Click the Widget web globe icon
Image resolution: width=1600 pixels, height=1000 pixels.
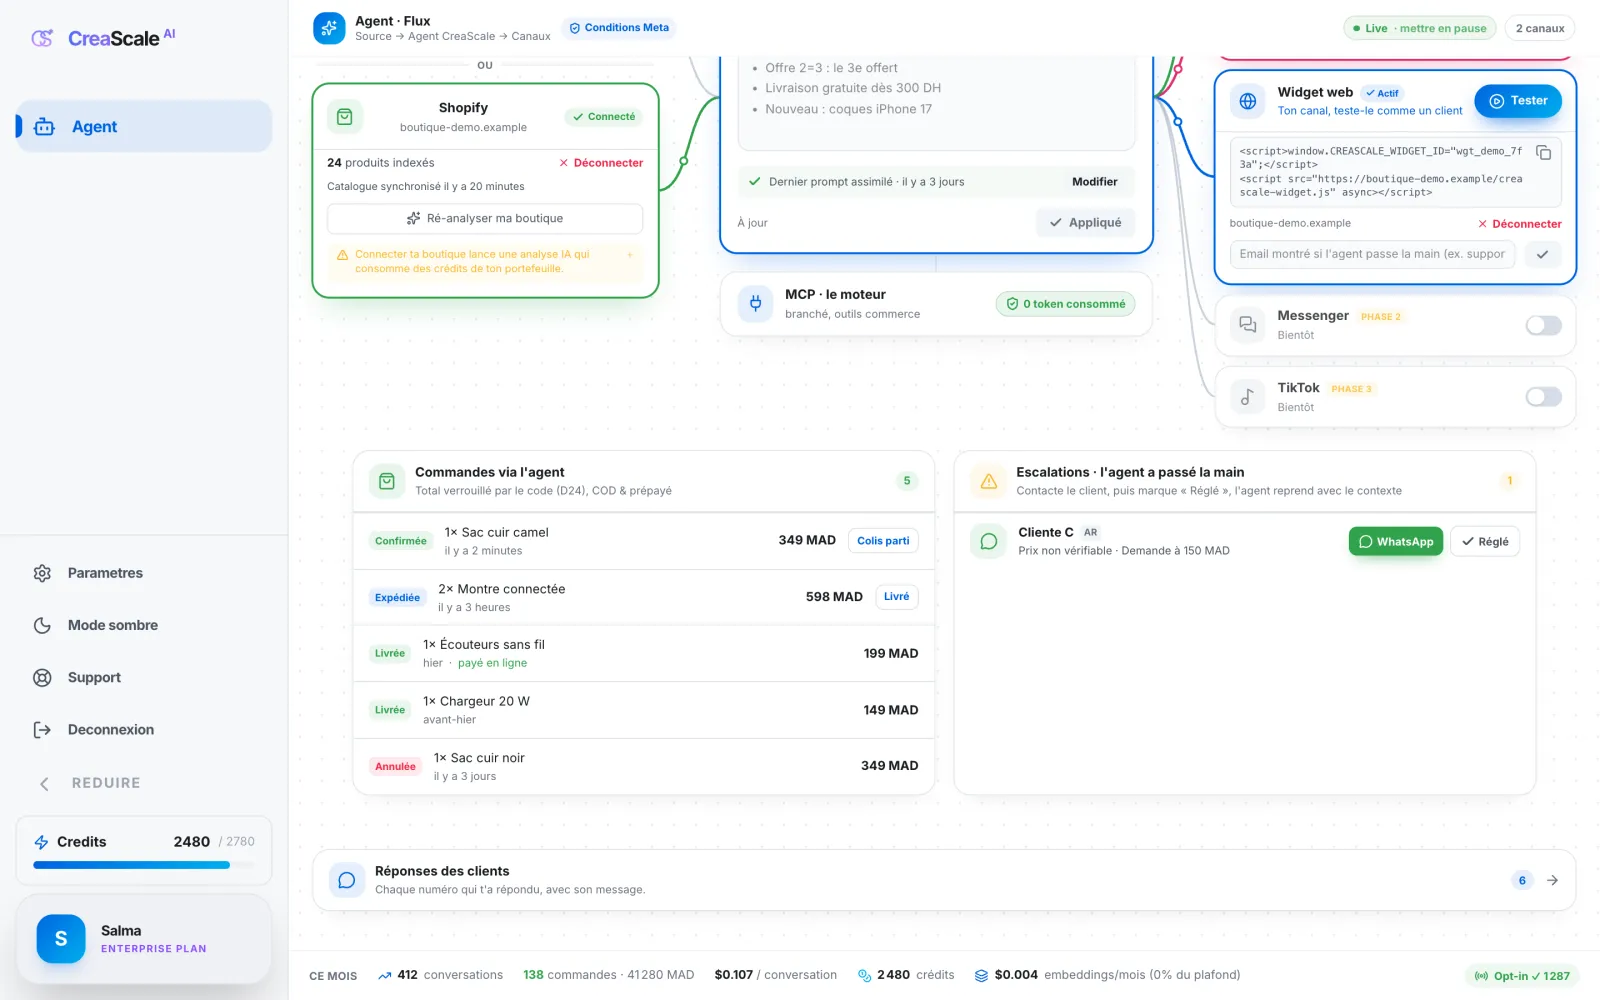(1247, 101)
